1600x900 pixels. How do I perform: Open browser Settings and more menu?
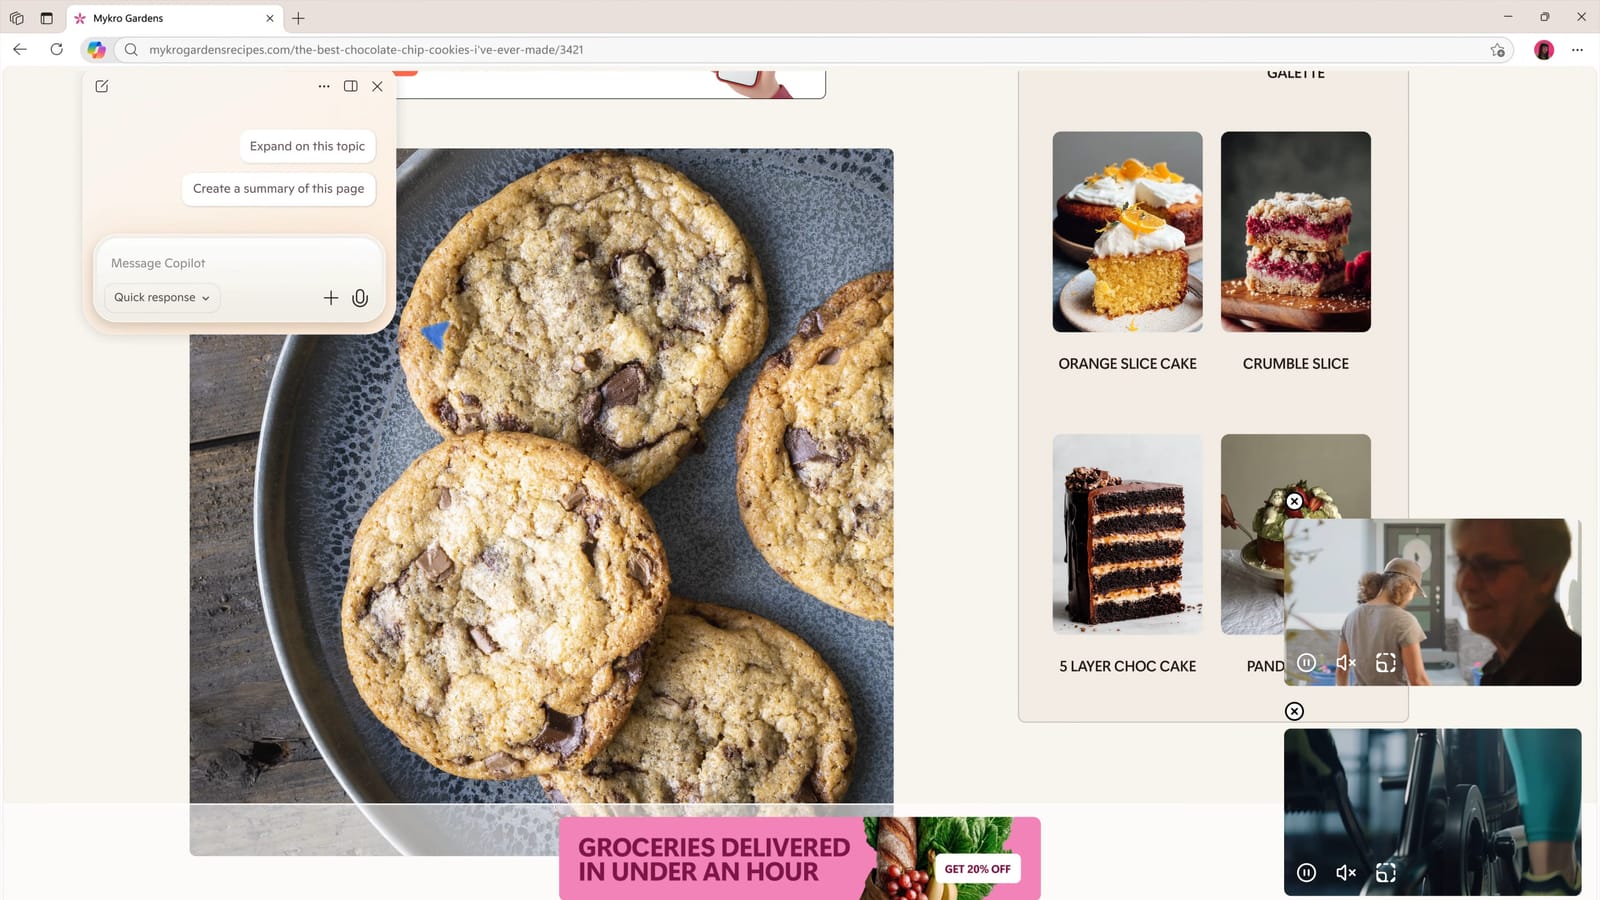pyautogui.click(x=1577, y=49)
